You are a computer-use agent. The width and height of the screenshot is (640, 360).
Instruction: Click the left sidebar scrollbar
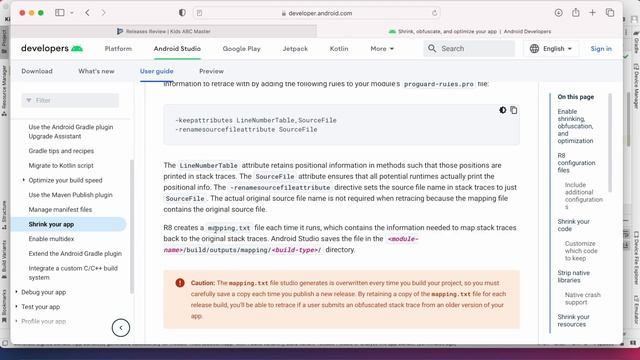tap(131, 227)
